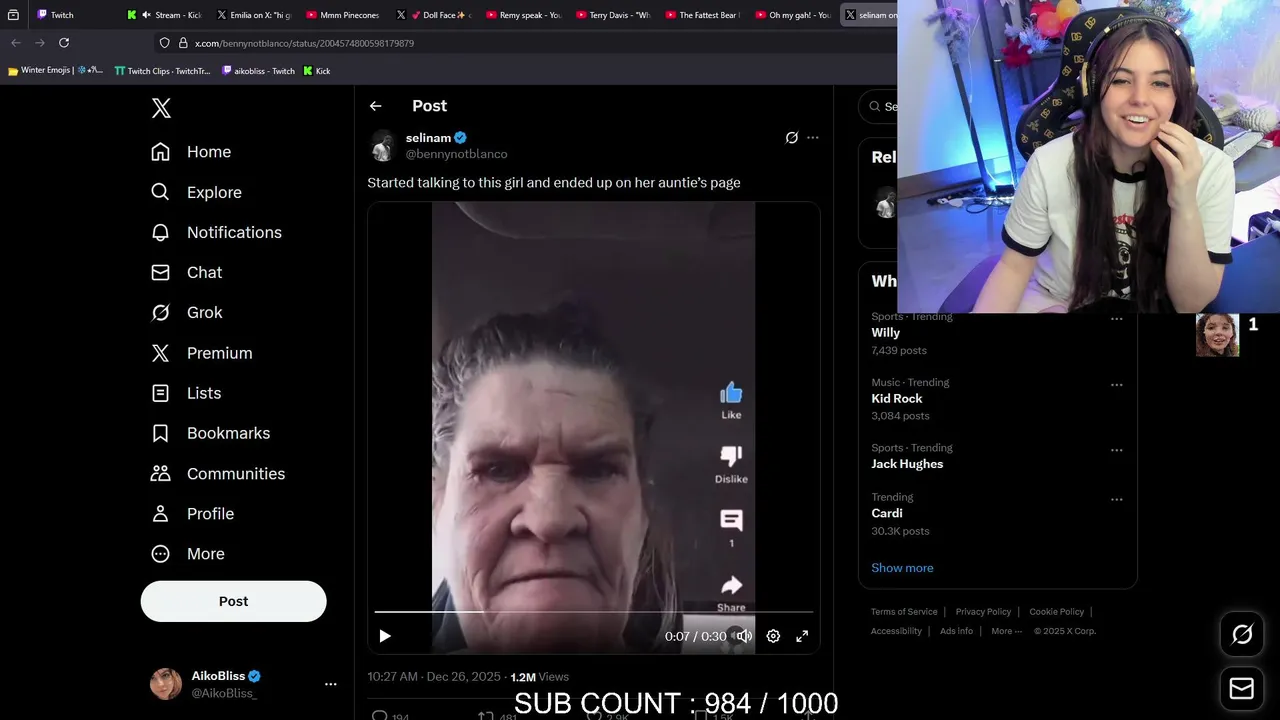Open the Willy trending topic
Screen dimensions: 1280x720
click(x=885, y=333)
